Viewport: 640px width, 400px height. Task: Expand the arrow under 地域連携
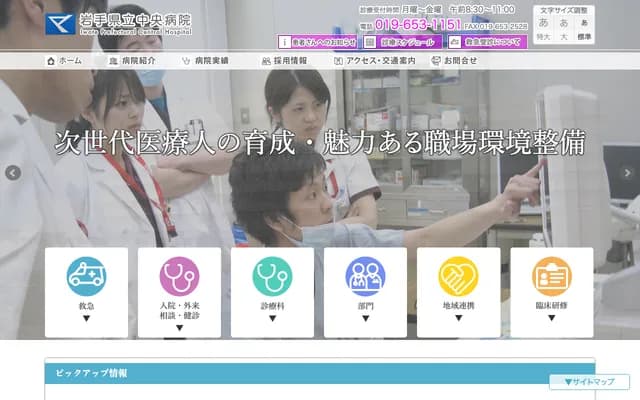point(458,319)
